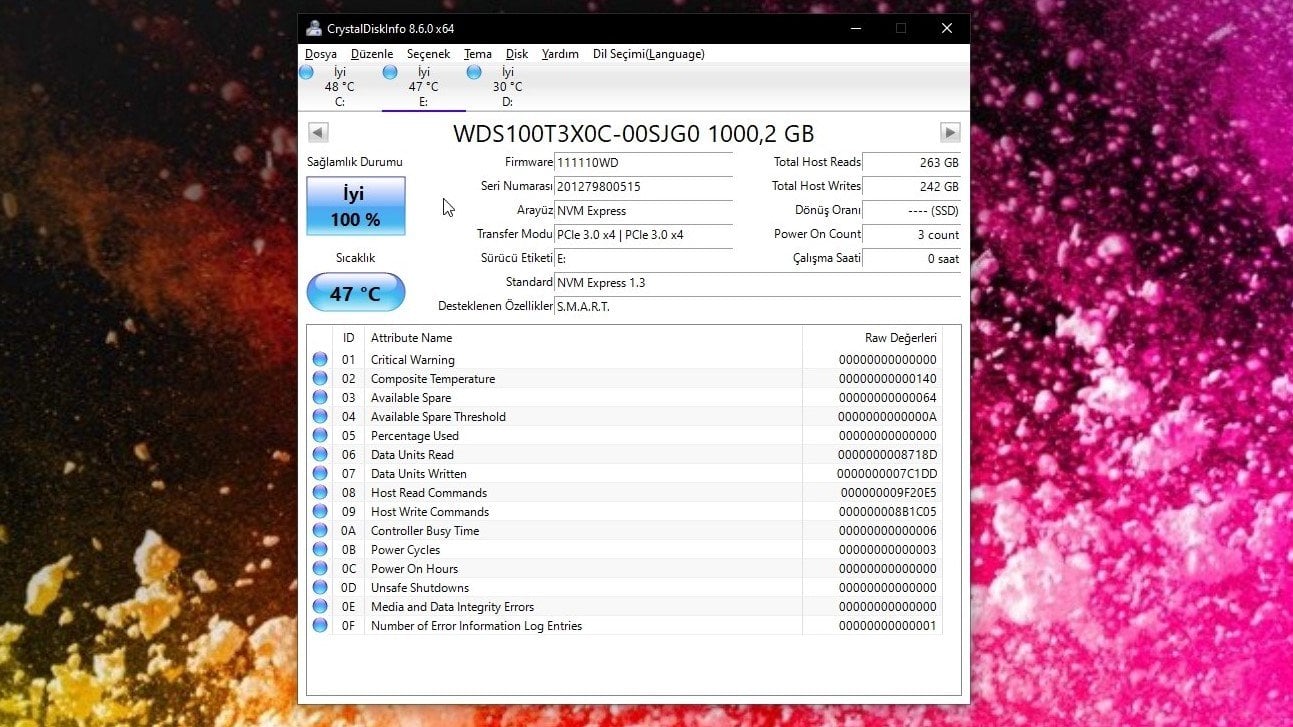
Task: Click the raw value 000000009F20E5
Action: (x=888, y=493)
